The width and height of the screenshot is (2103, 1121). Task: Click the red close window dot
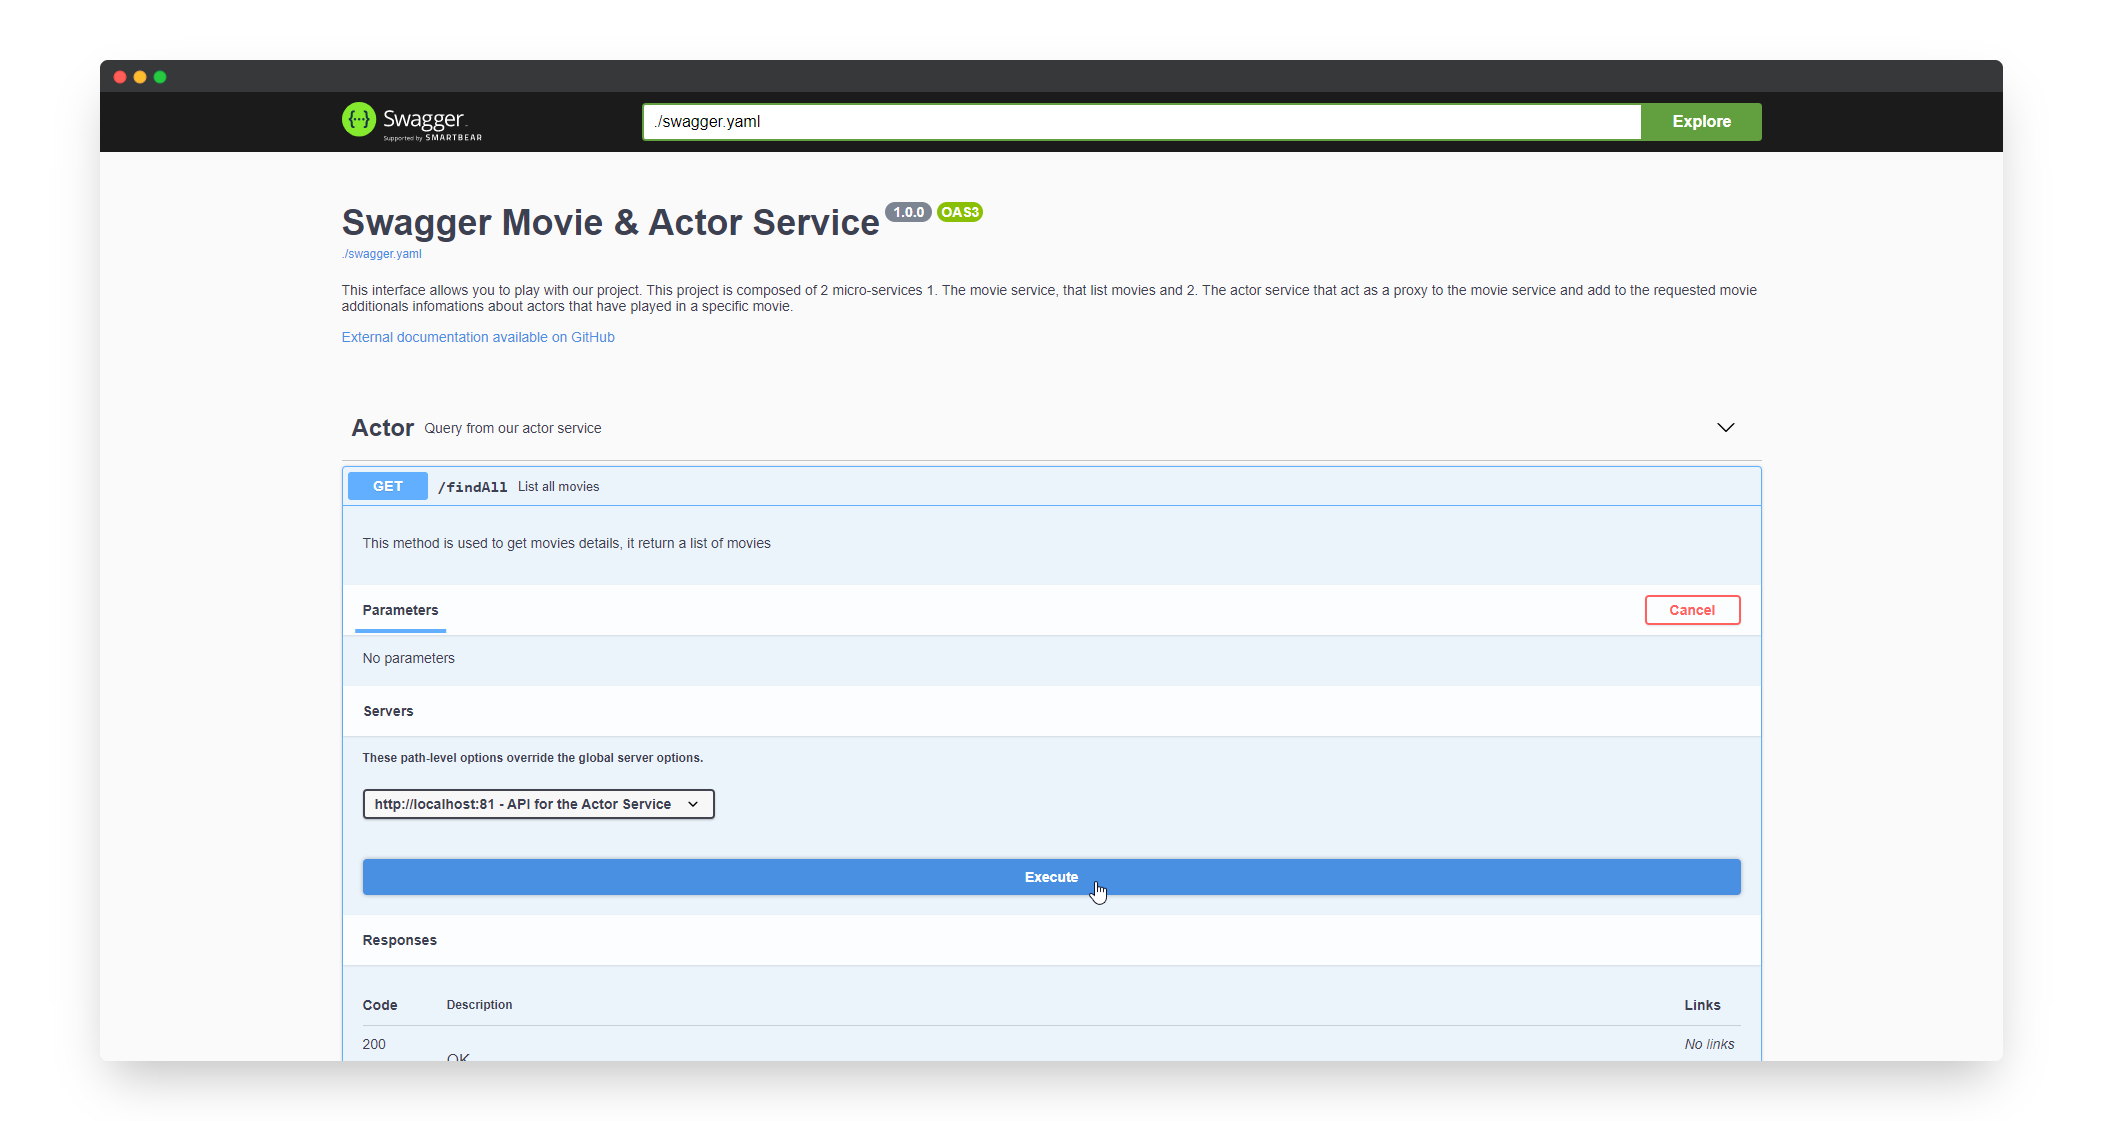pos(120,77)
